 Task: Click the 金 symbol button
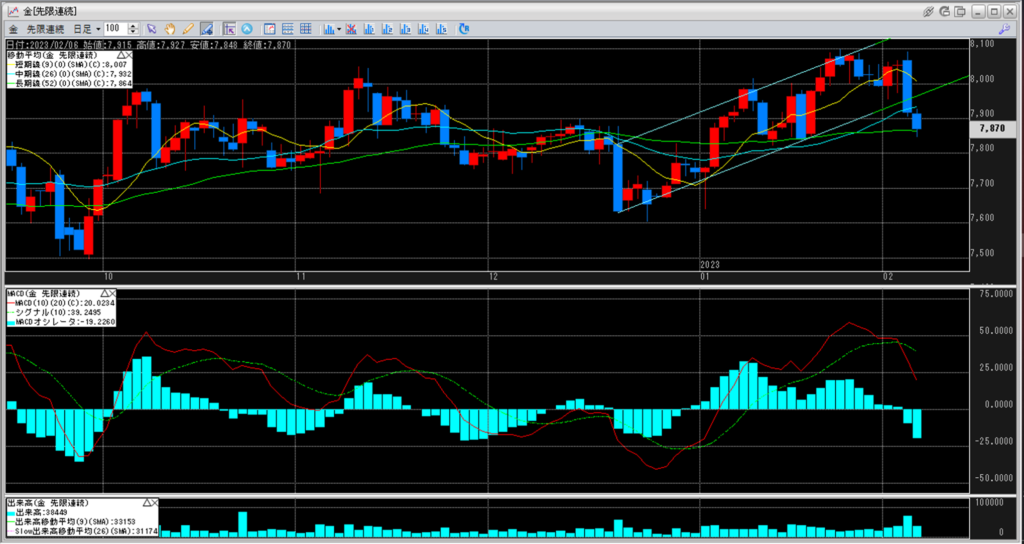point(12,29)
